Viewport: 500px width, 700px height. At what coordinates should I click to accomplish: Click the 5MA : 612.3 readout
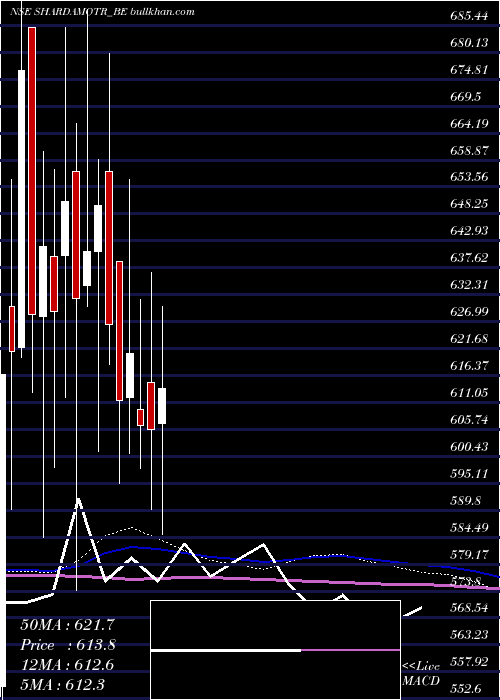tap(64, 684)
